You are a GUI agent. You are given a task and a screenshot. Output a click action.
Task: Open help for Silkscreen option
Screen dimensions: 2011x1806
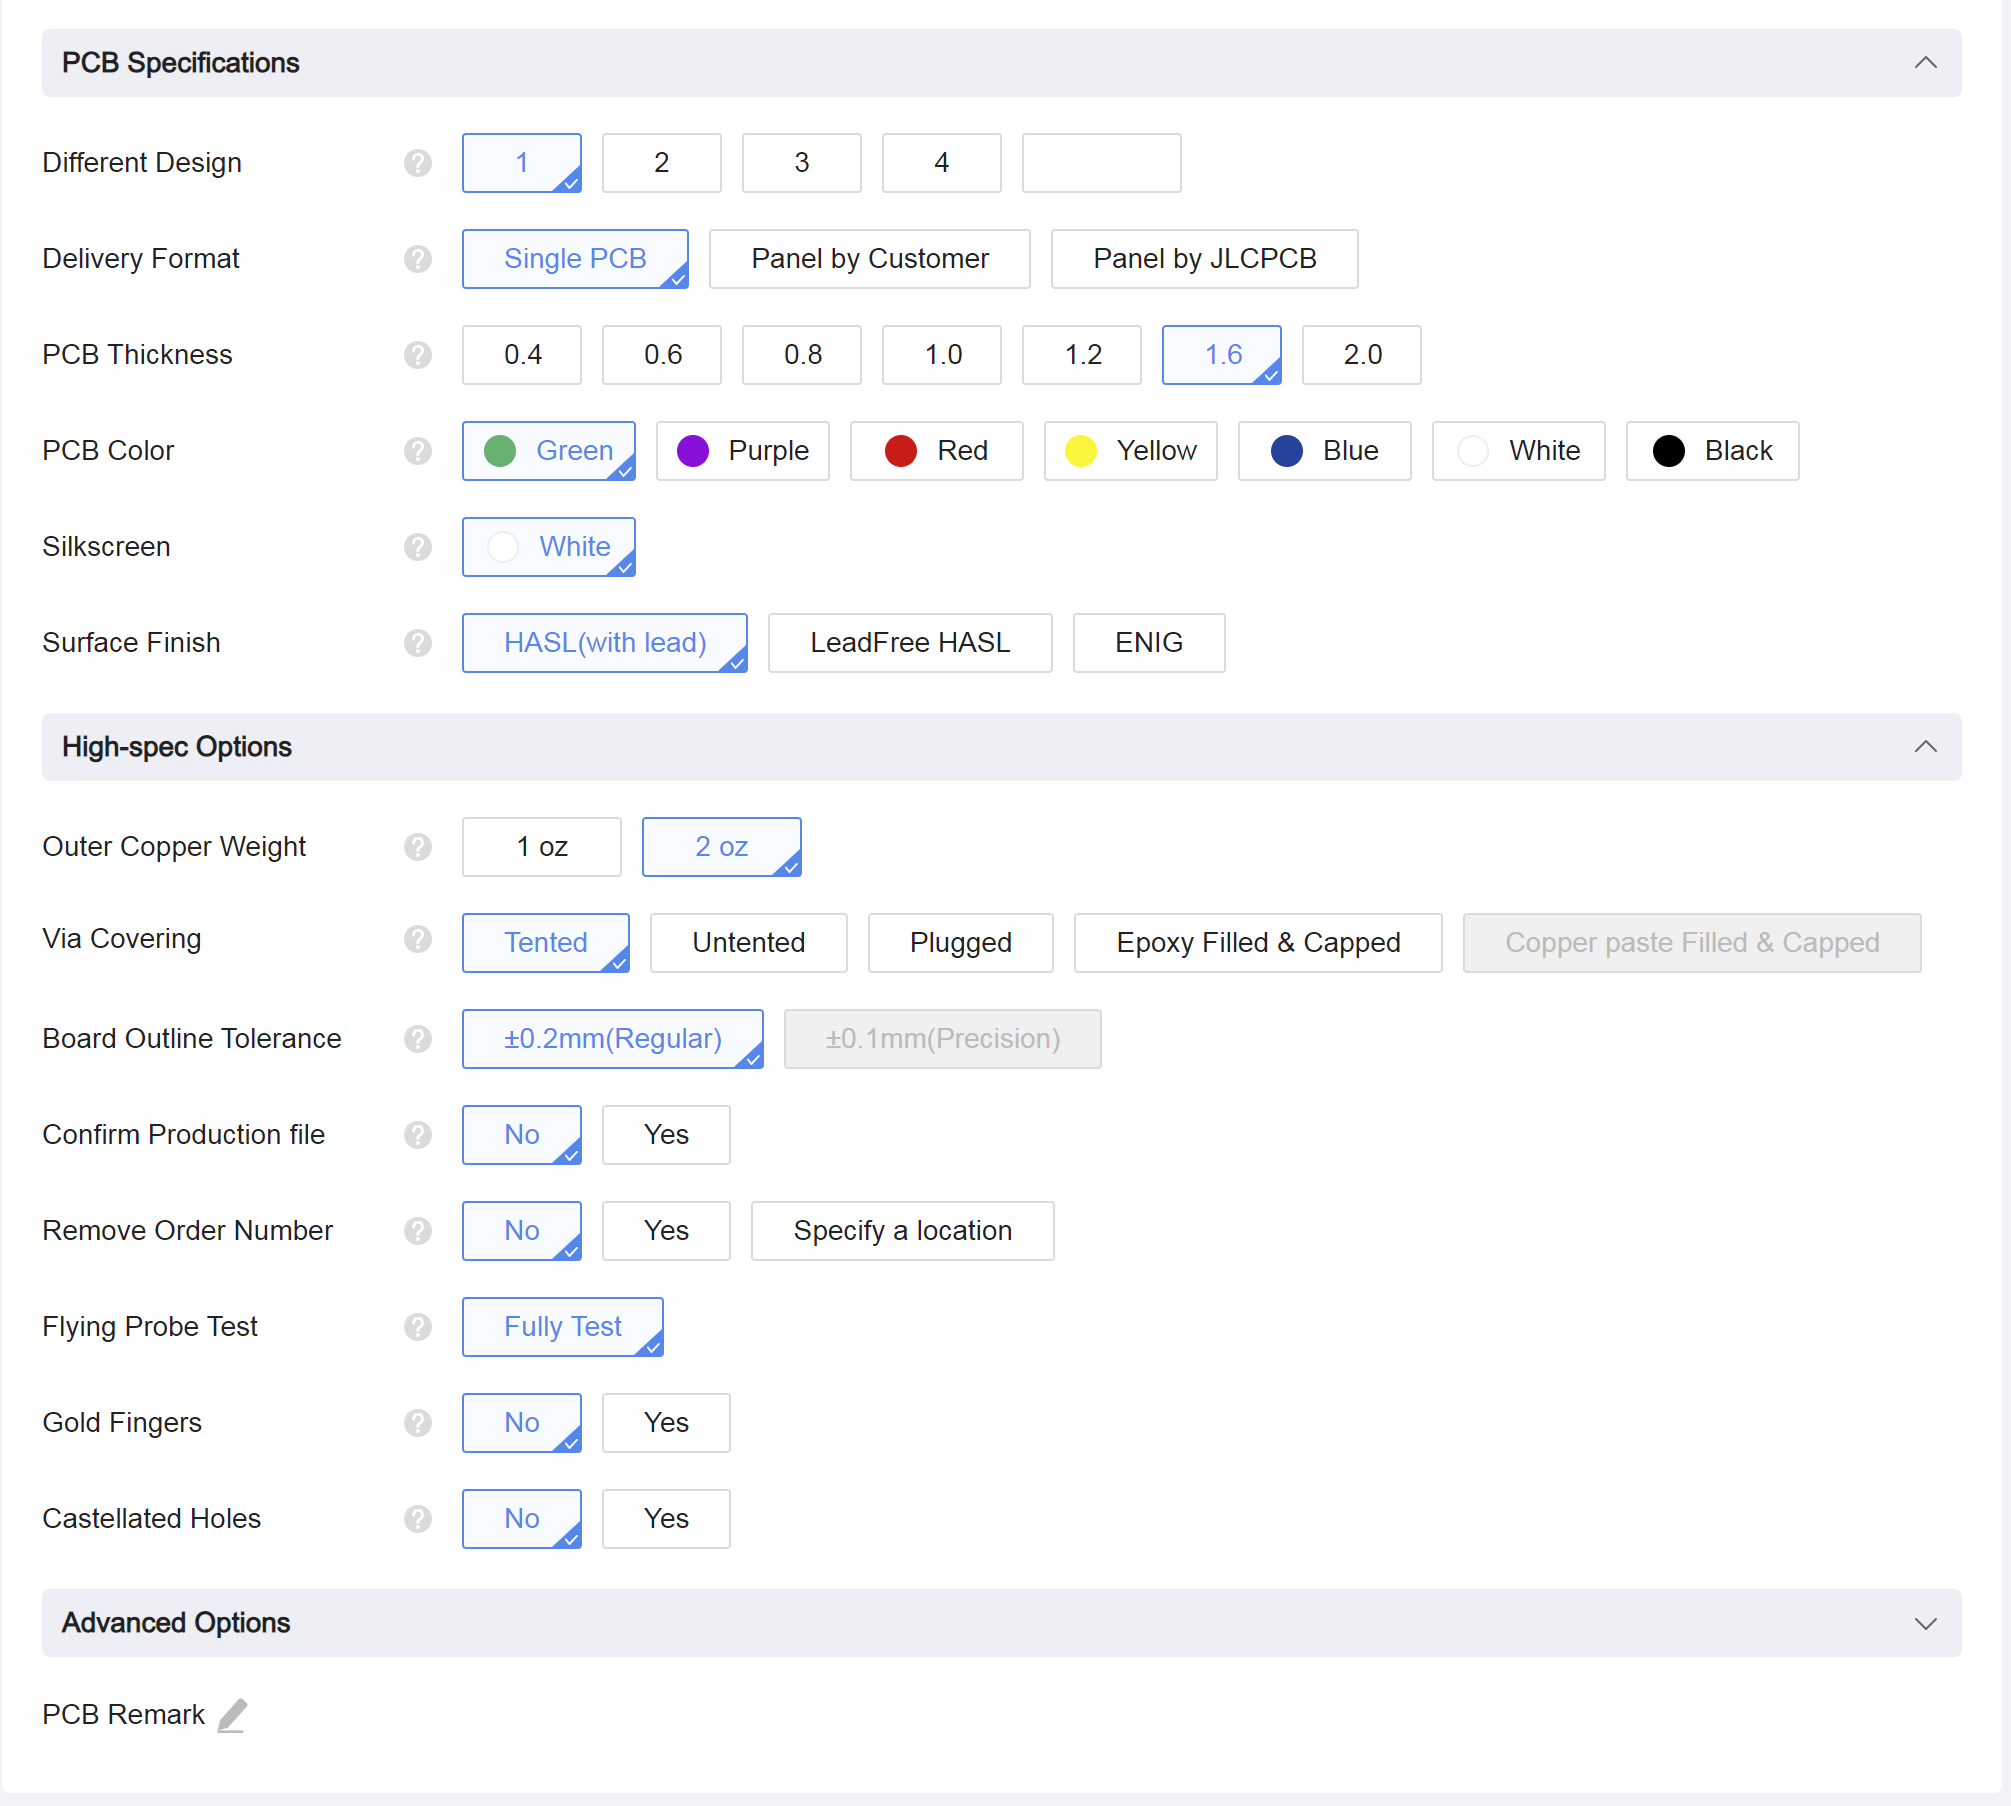tap(417, 547)
